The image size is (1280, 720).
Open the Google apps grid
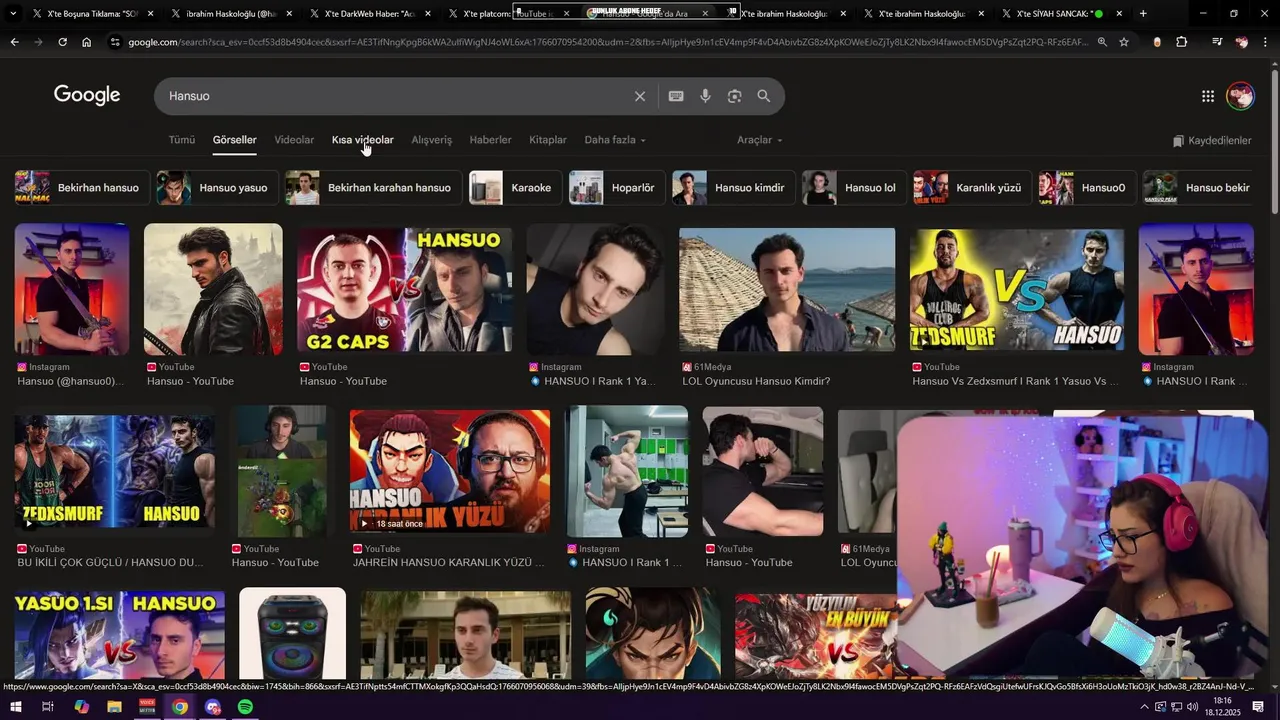click(x=1208, y=96)
